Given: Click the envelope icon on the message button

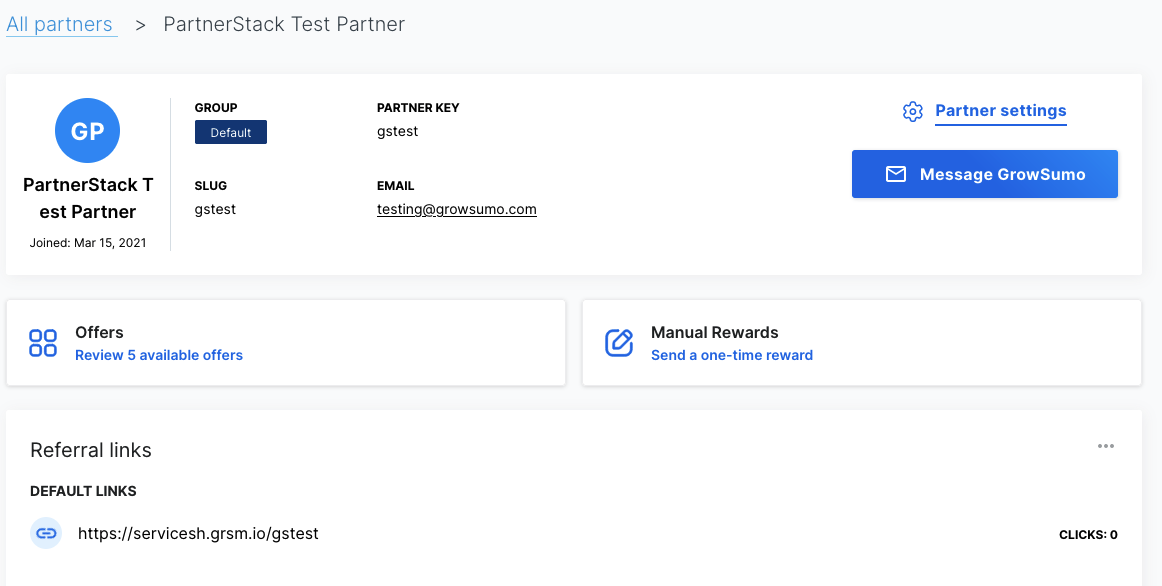Looking at the screenshot, I should (x=896, y=174).
